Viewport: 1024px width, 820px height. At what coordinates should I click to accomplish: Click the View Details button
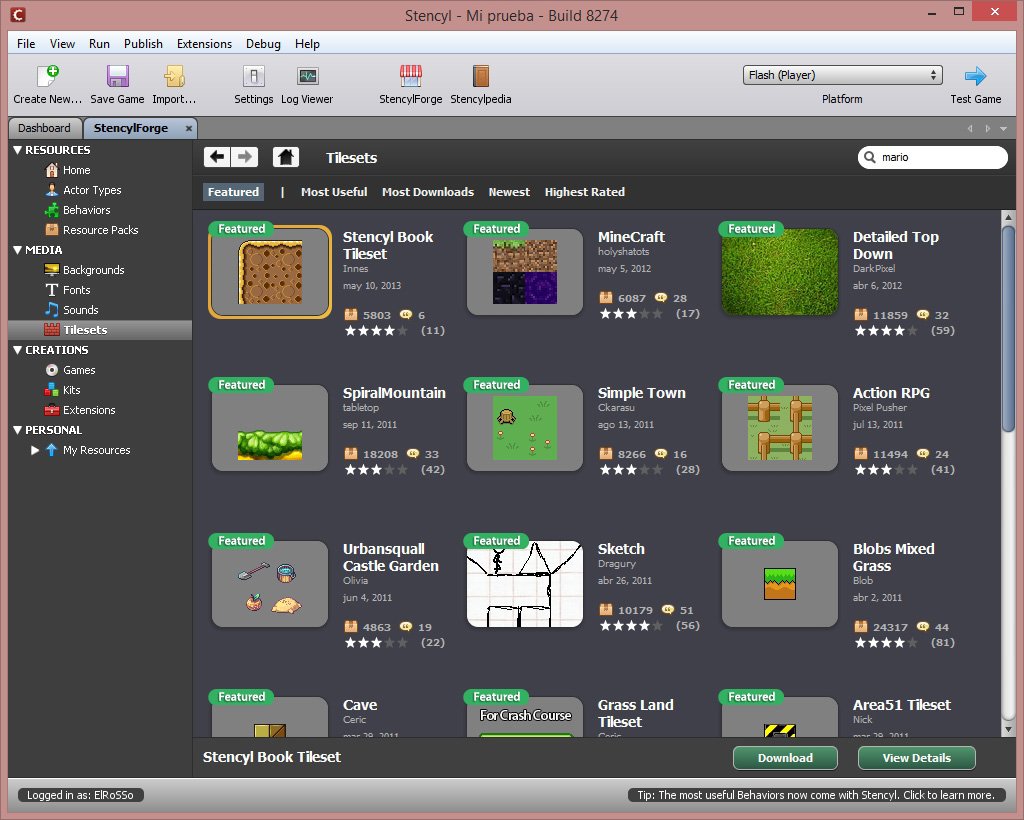click(x=916, y=758)
